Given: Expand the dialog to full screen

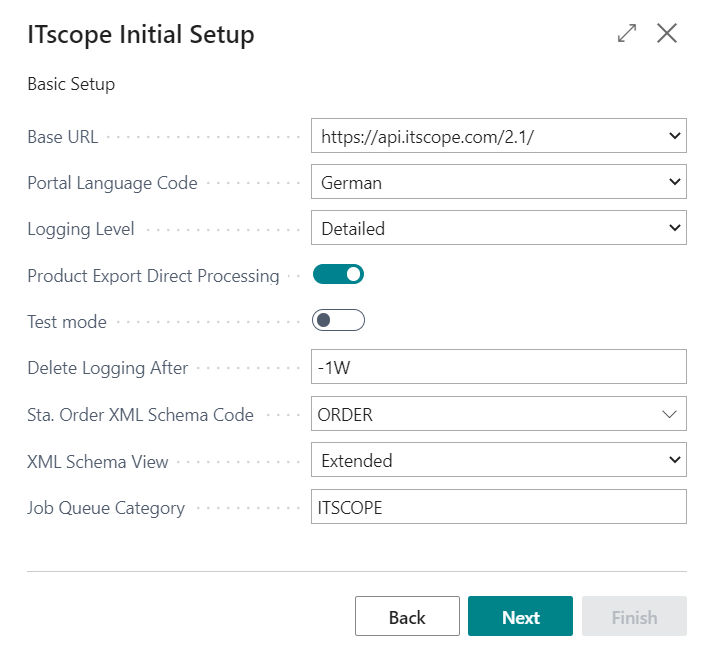Looking at the screenshot, I should (x=627, y=34).
